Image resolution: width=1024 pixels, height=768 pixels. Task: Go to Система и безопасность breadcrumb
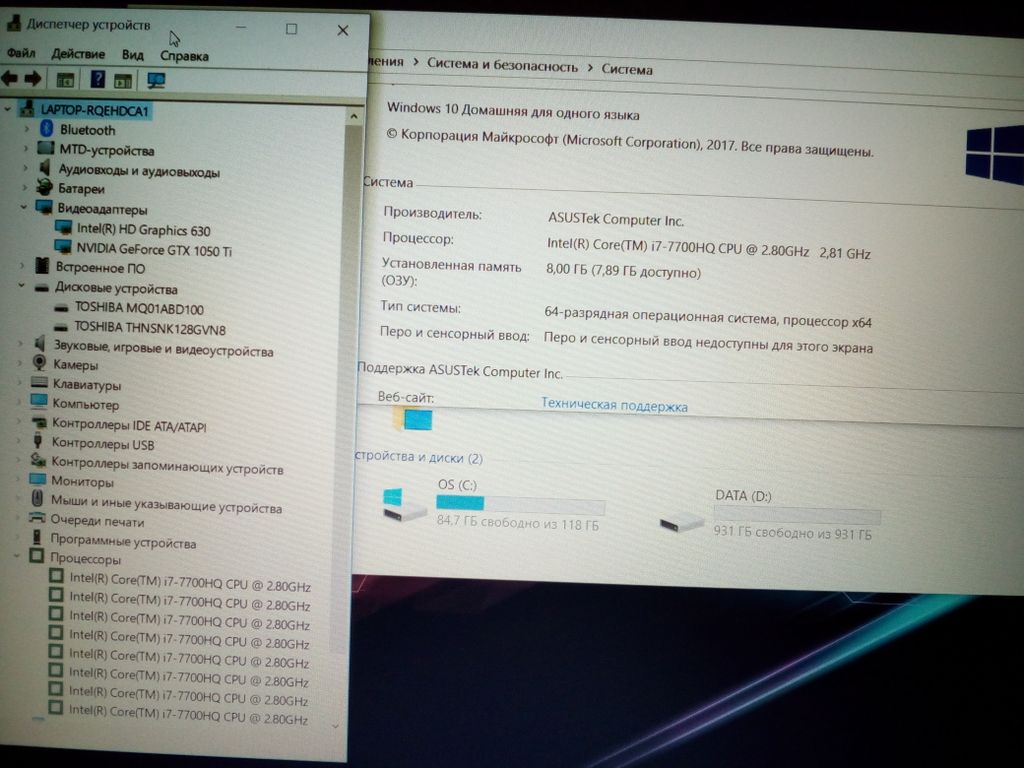(x=502, y=65)
